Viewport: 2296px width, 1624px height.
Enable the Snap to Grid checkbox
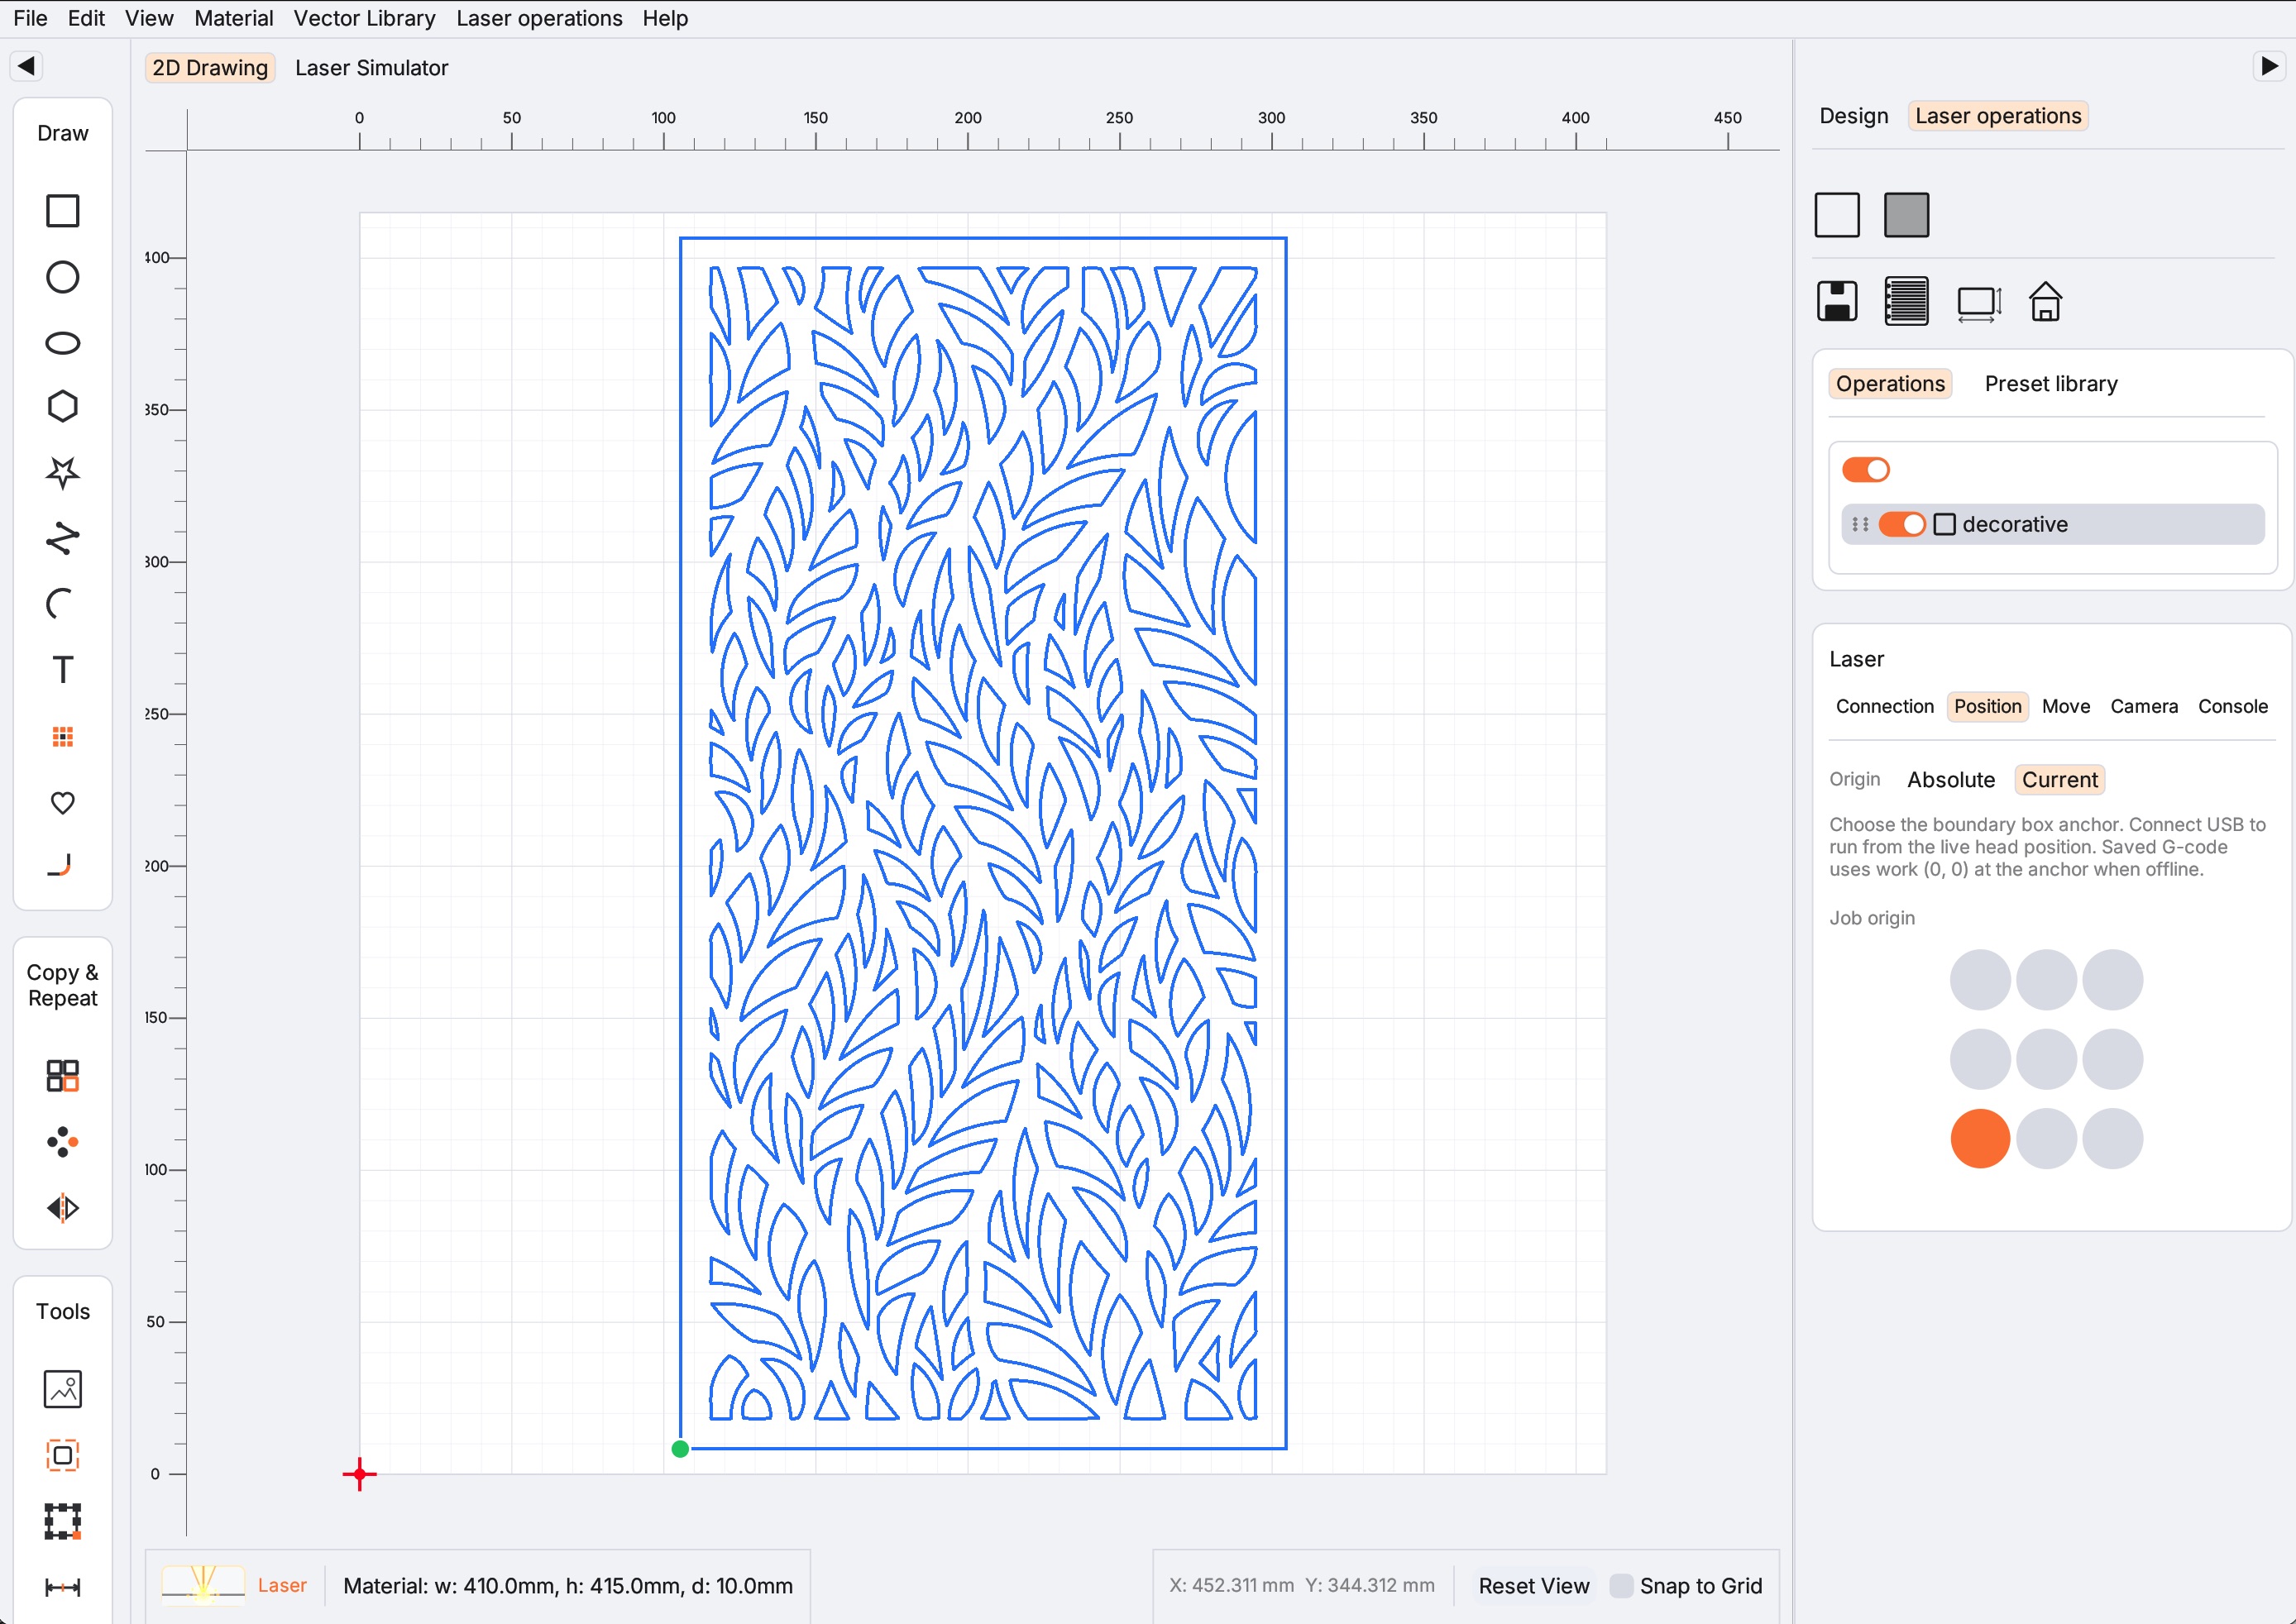click(x=1621, y=1586)
